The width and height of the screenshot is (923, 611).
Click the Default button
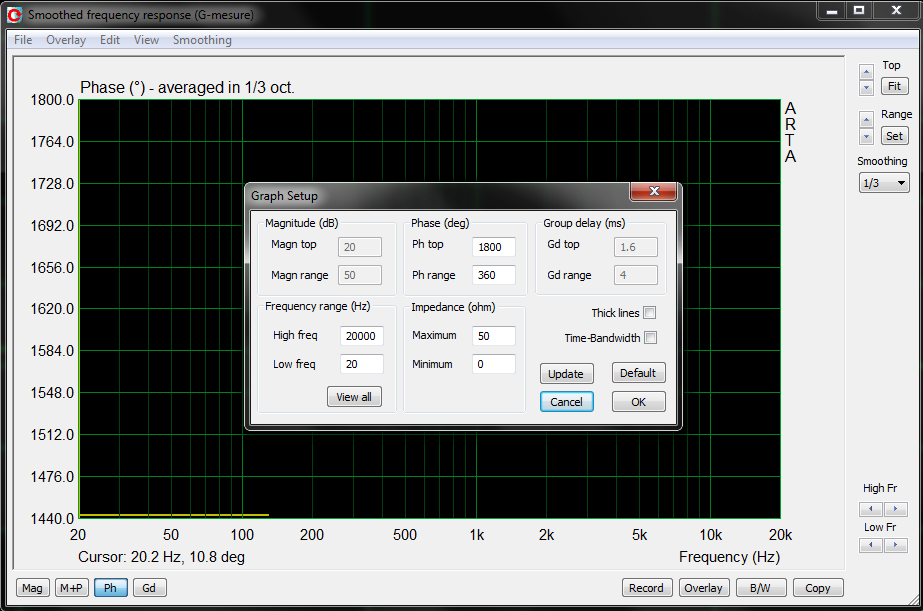point(638,373)
